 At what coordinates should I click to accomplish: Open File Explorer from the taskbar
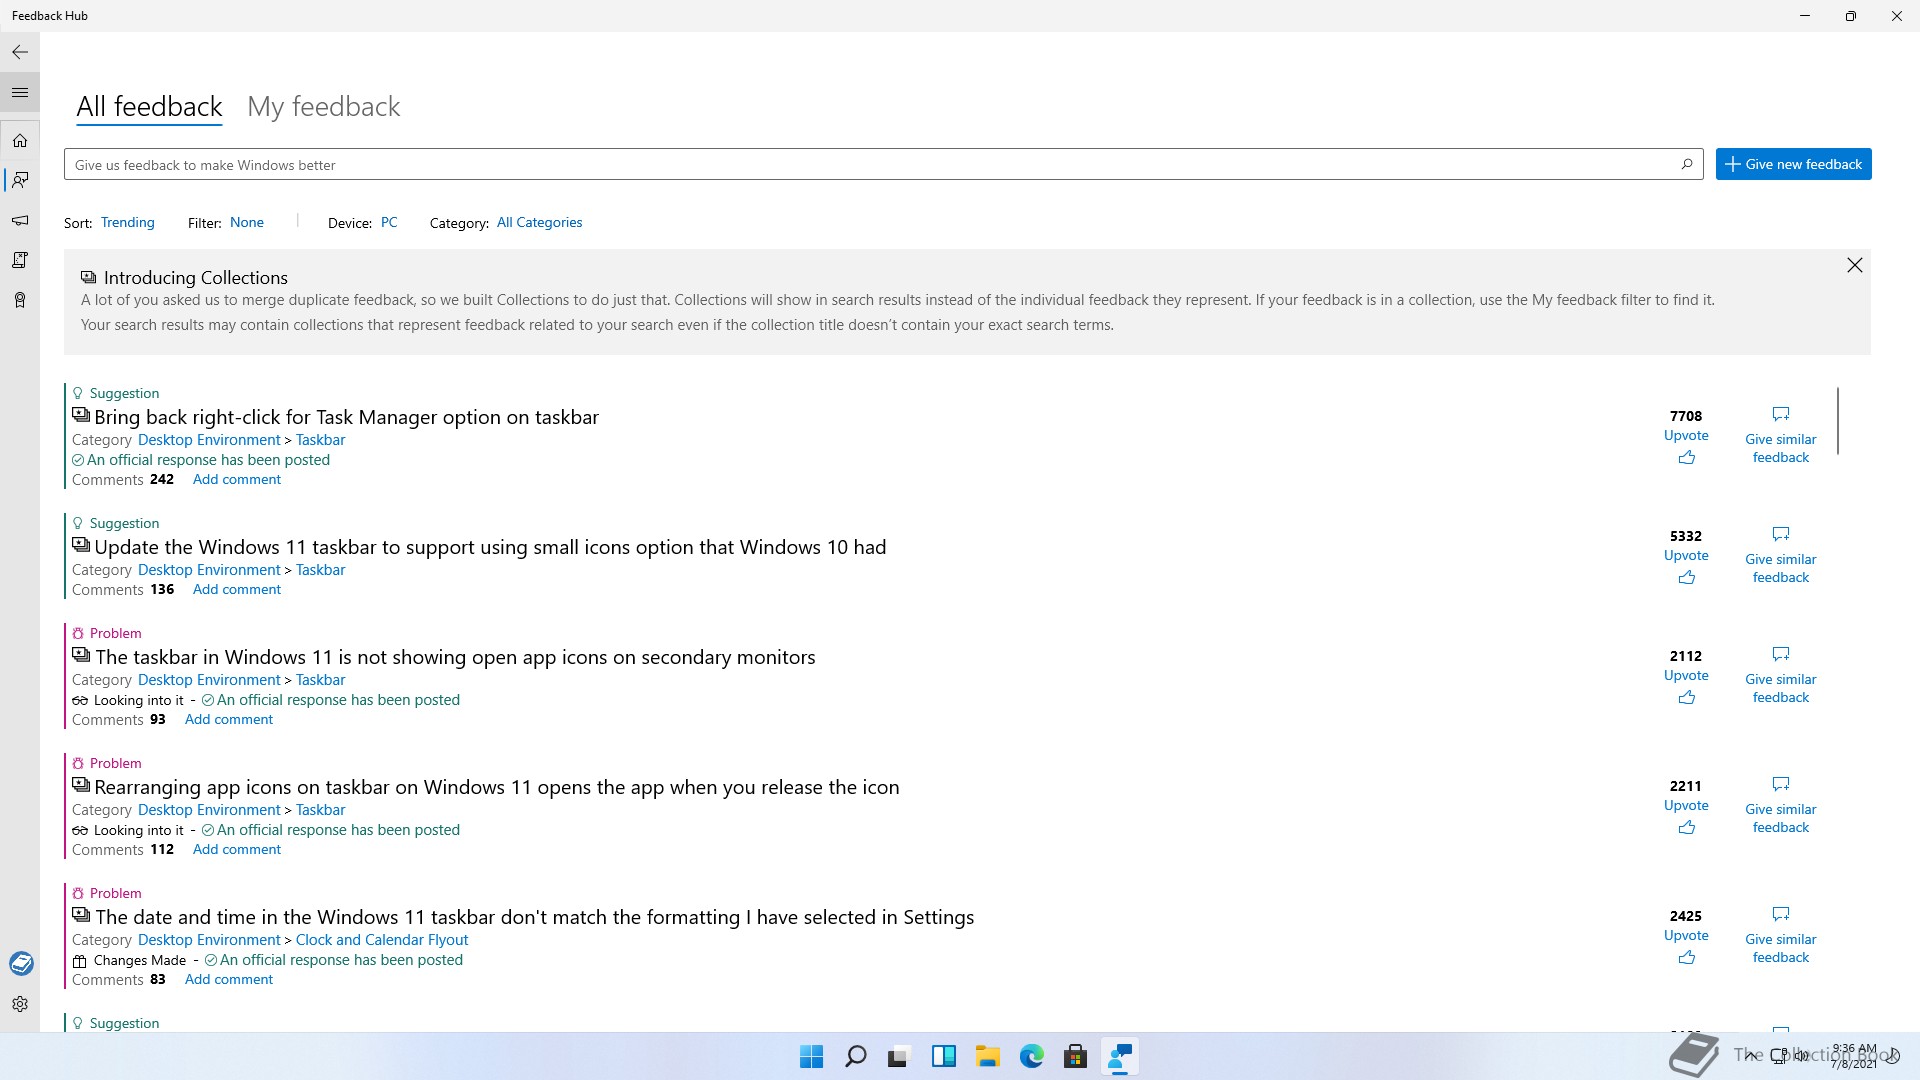[987, 1056]
